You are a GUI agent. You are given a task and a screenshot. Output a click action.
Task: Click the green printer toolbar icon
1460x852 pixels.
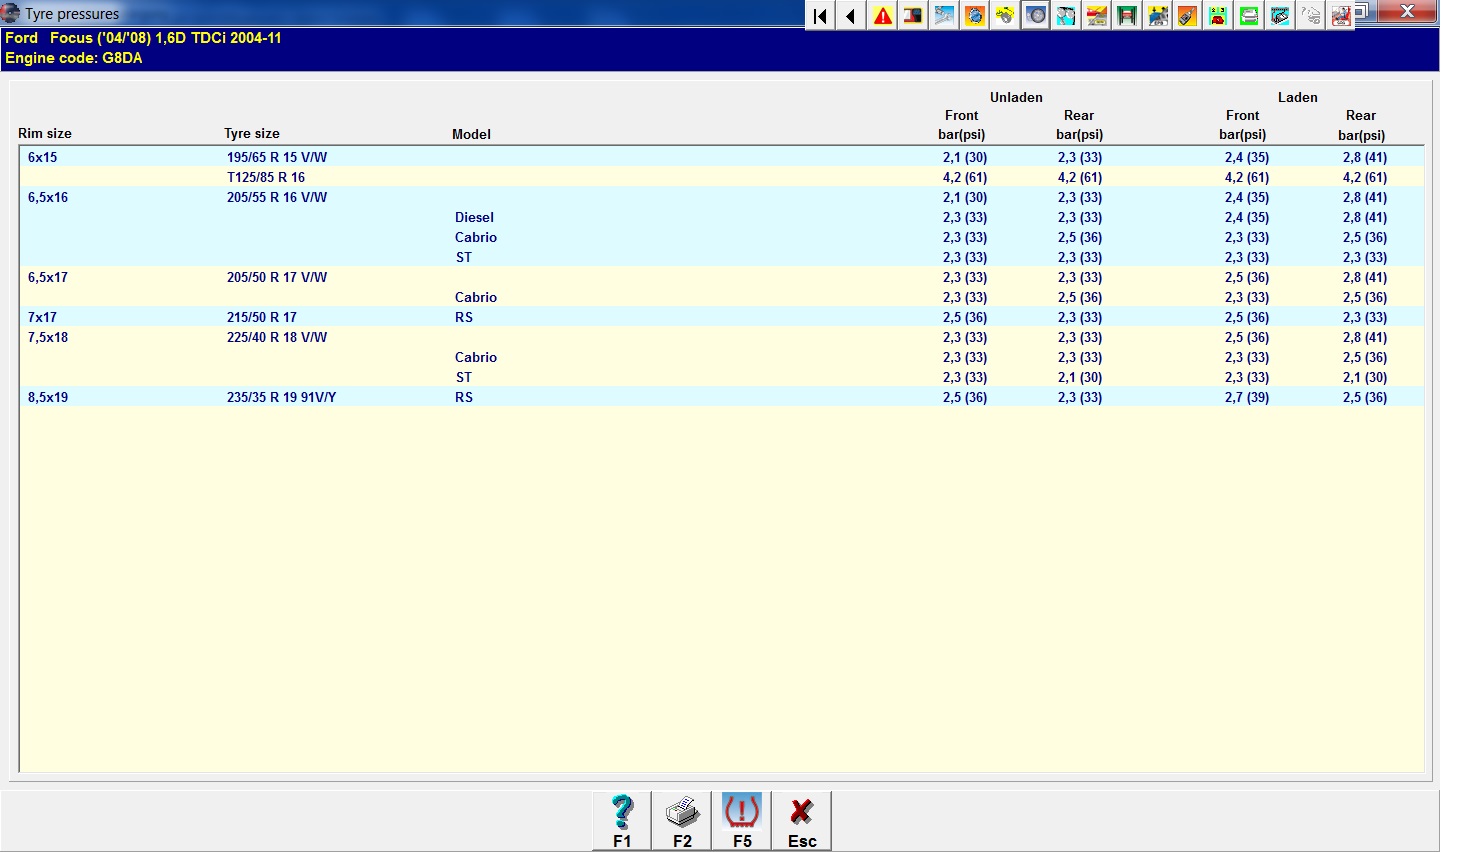coord(1249,15)
